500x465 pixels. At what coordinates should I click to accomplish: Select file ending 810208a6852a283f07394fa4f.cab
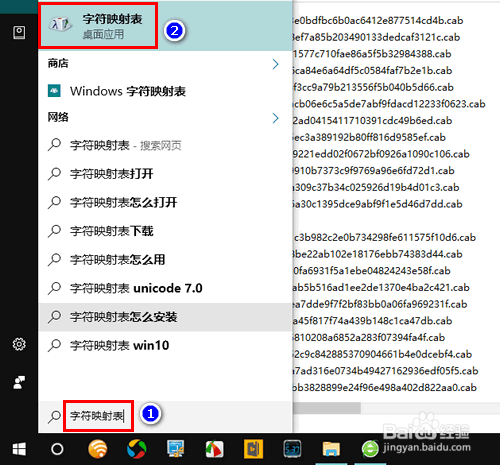(369, 337)
